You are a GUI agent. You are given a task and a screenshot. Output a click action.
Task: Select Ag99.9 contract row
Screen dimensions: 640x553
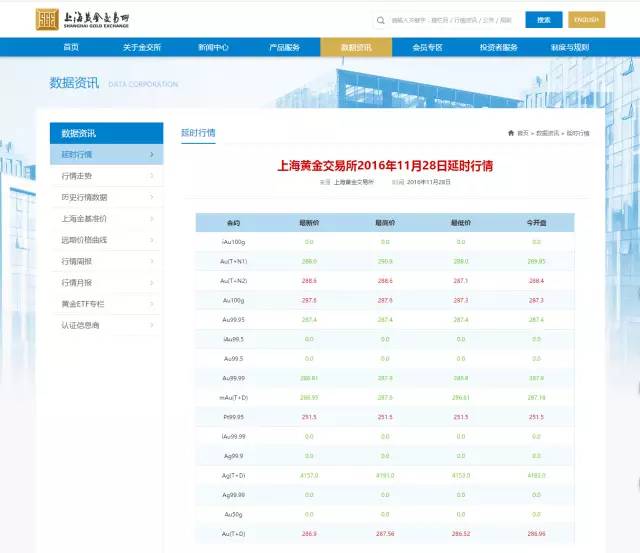coord(385,456)
